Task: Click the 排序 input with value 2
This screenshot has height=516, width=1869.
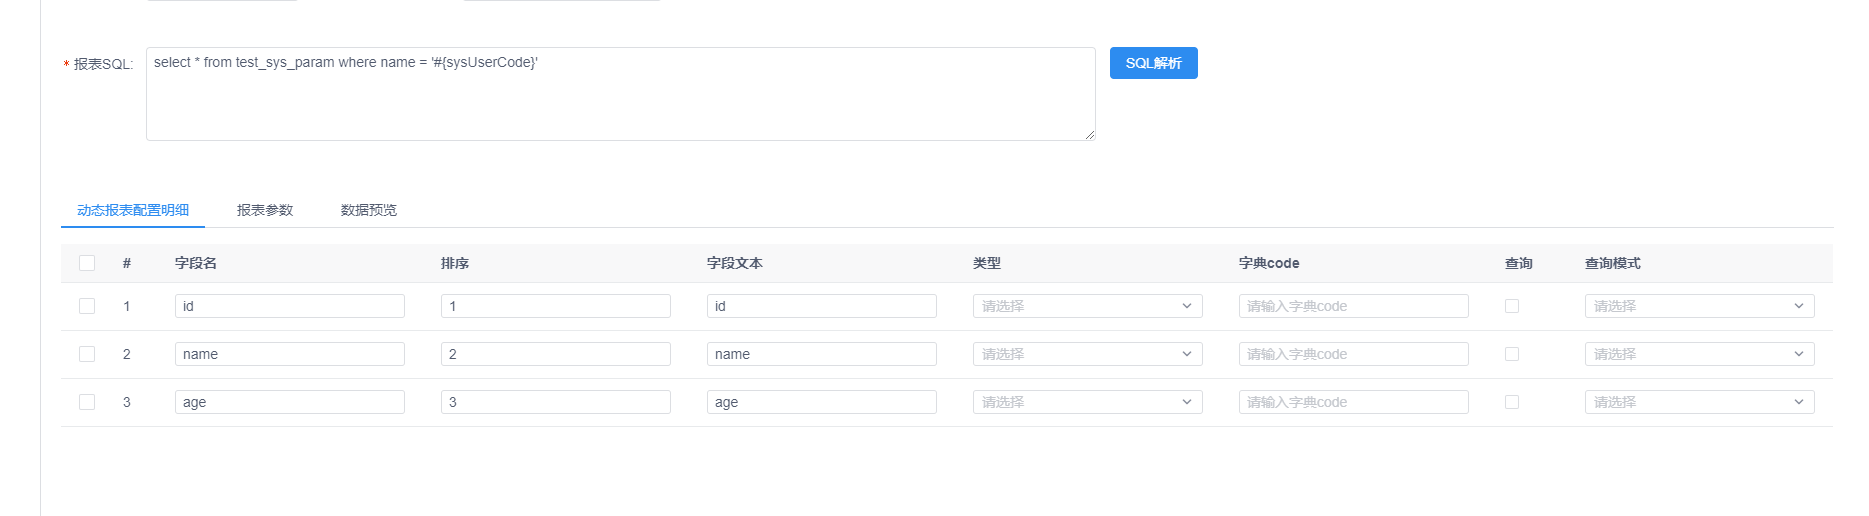Action: [555, 354]
